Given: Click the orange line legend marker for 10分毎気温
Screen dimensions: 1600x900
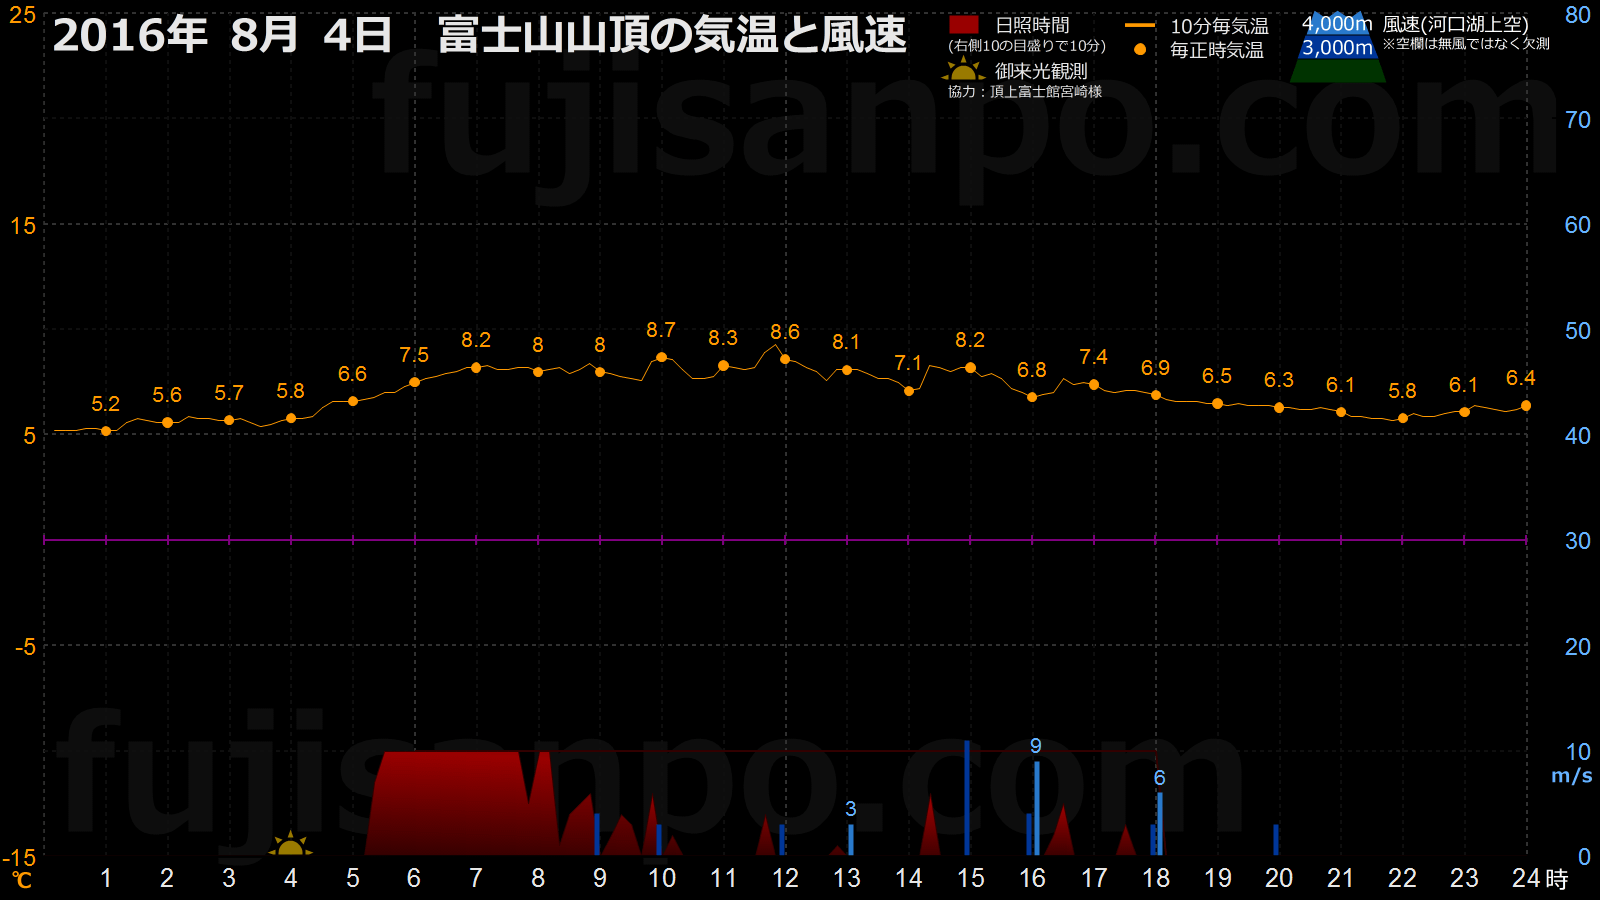Looking at the screenshot, I should point(1140,26).
